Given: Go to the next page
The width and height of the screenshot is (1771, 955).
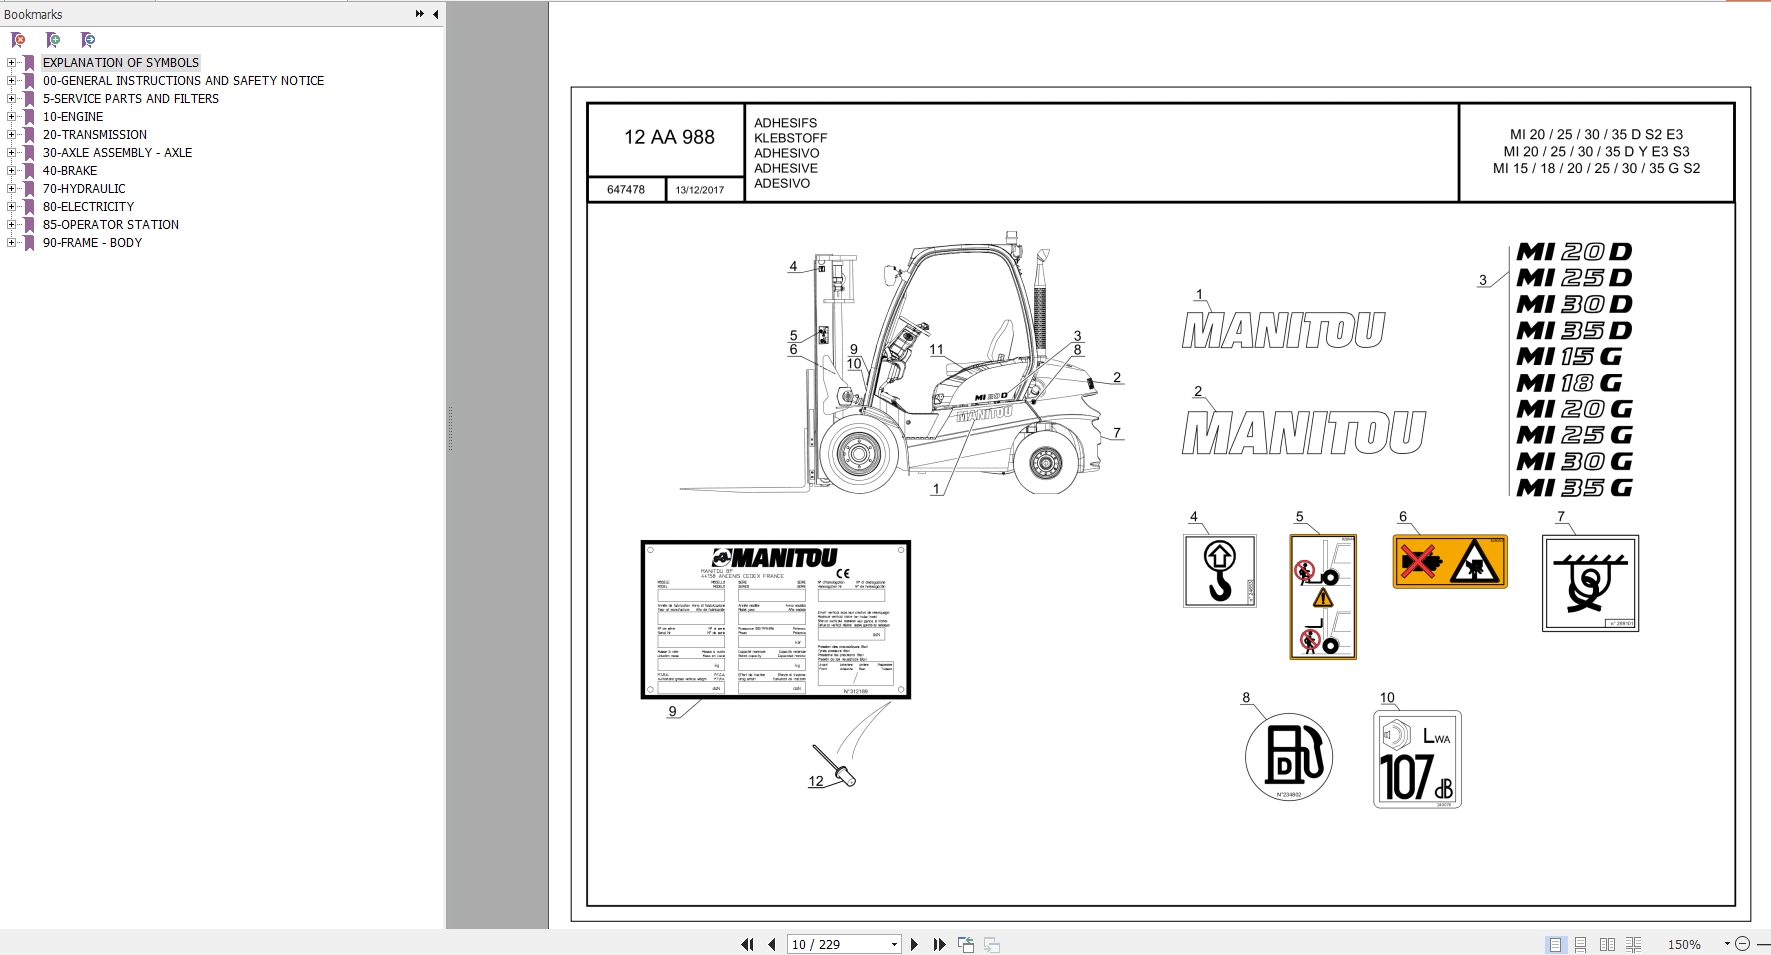Looking at the screenshot, I should point(914,944).
